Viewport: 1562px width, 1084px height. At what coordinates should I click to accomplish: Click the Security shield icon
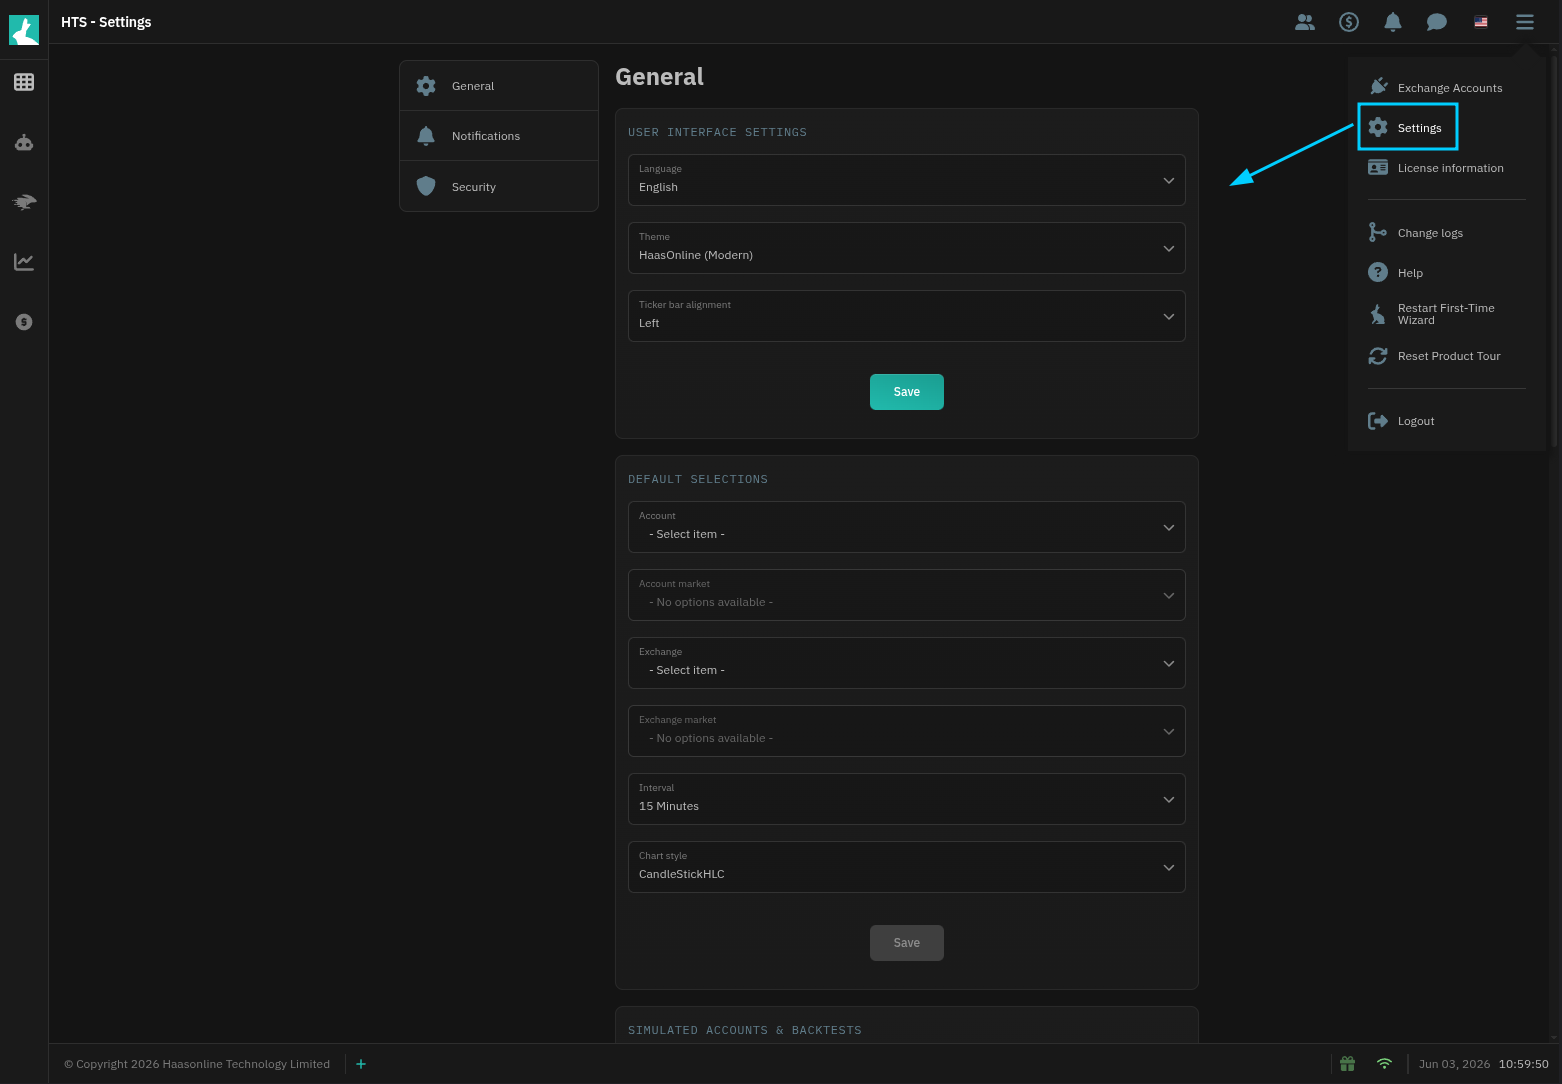click(x=426, y=186)
